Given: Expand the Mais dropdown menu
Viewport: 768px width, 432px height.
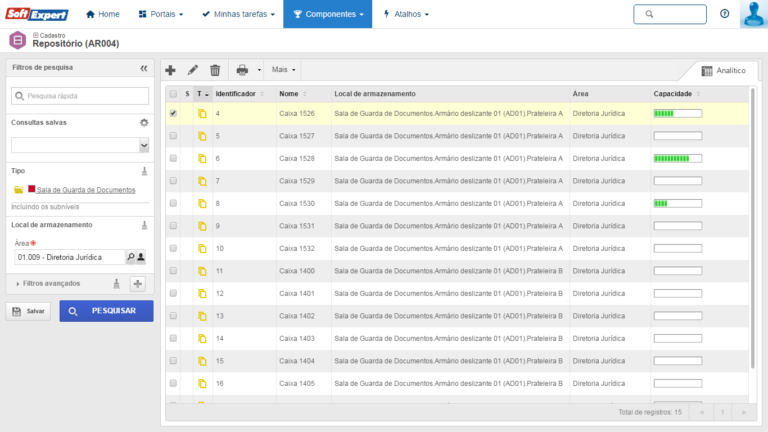Looking at the screenshot, I should 285,70.
